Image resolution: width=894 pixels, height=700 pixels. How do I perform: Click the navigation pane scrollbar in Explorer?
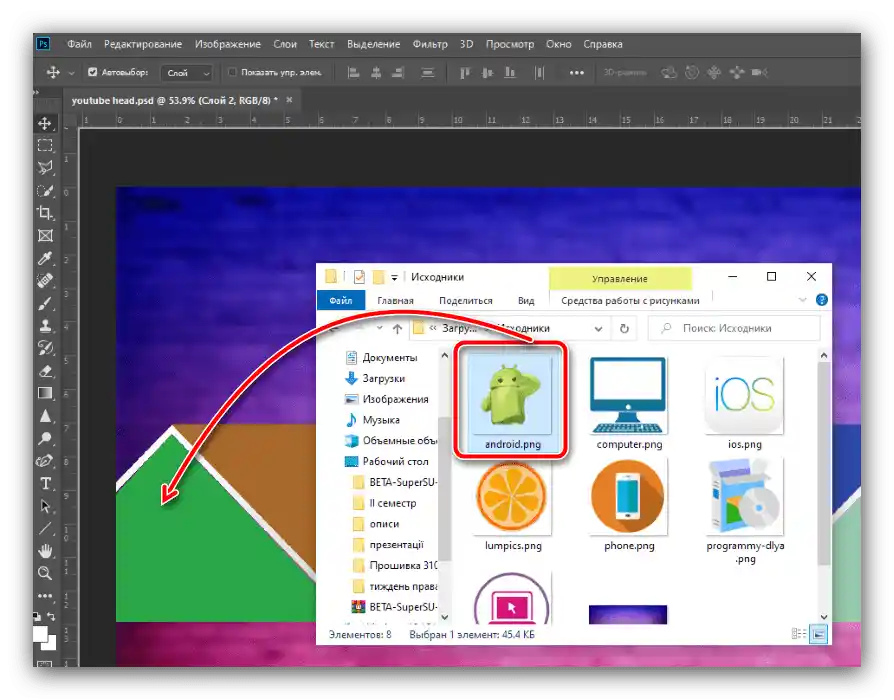coord(445,487)
